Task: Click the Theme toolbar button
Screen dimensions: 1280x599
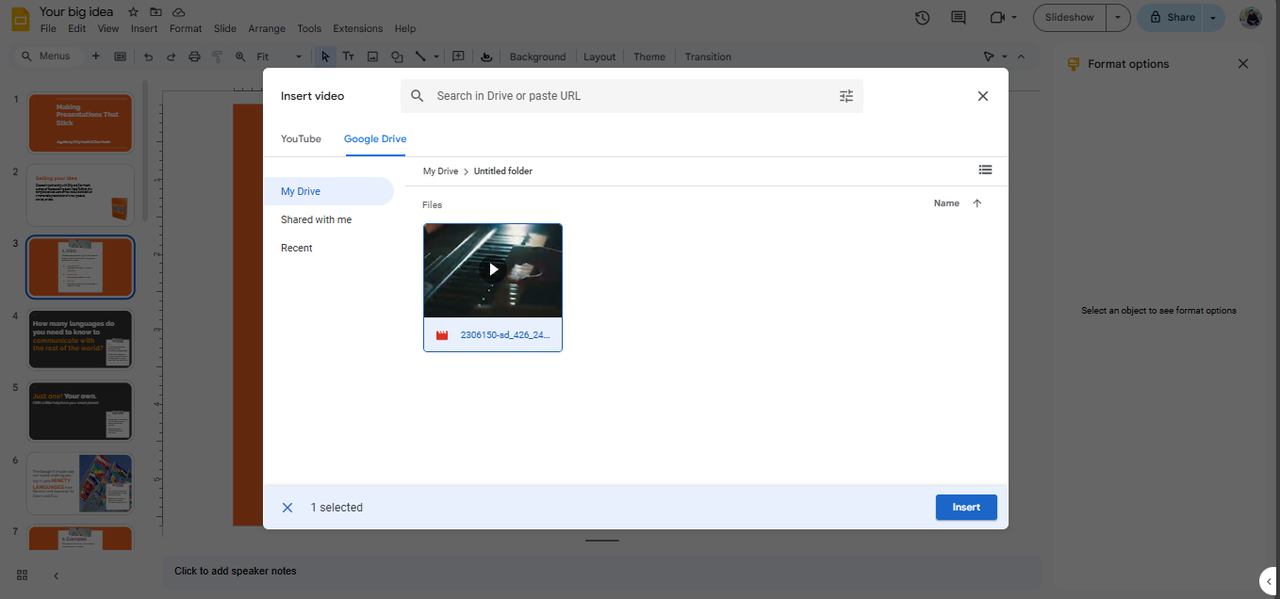Action: 649,57
